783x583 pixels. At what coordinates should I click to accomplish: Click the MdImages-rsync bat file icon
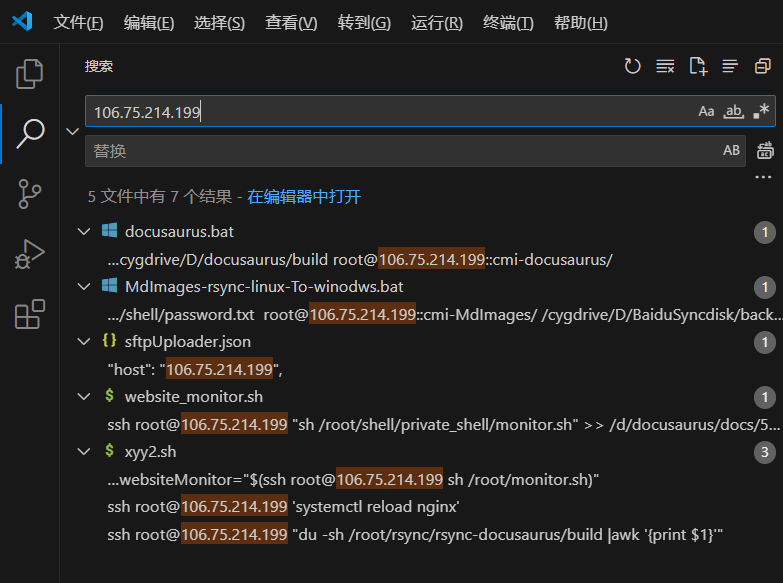109,286
